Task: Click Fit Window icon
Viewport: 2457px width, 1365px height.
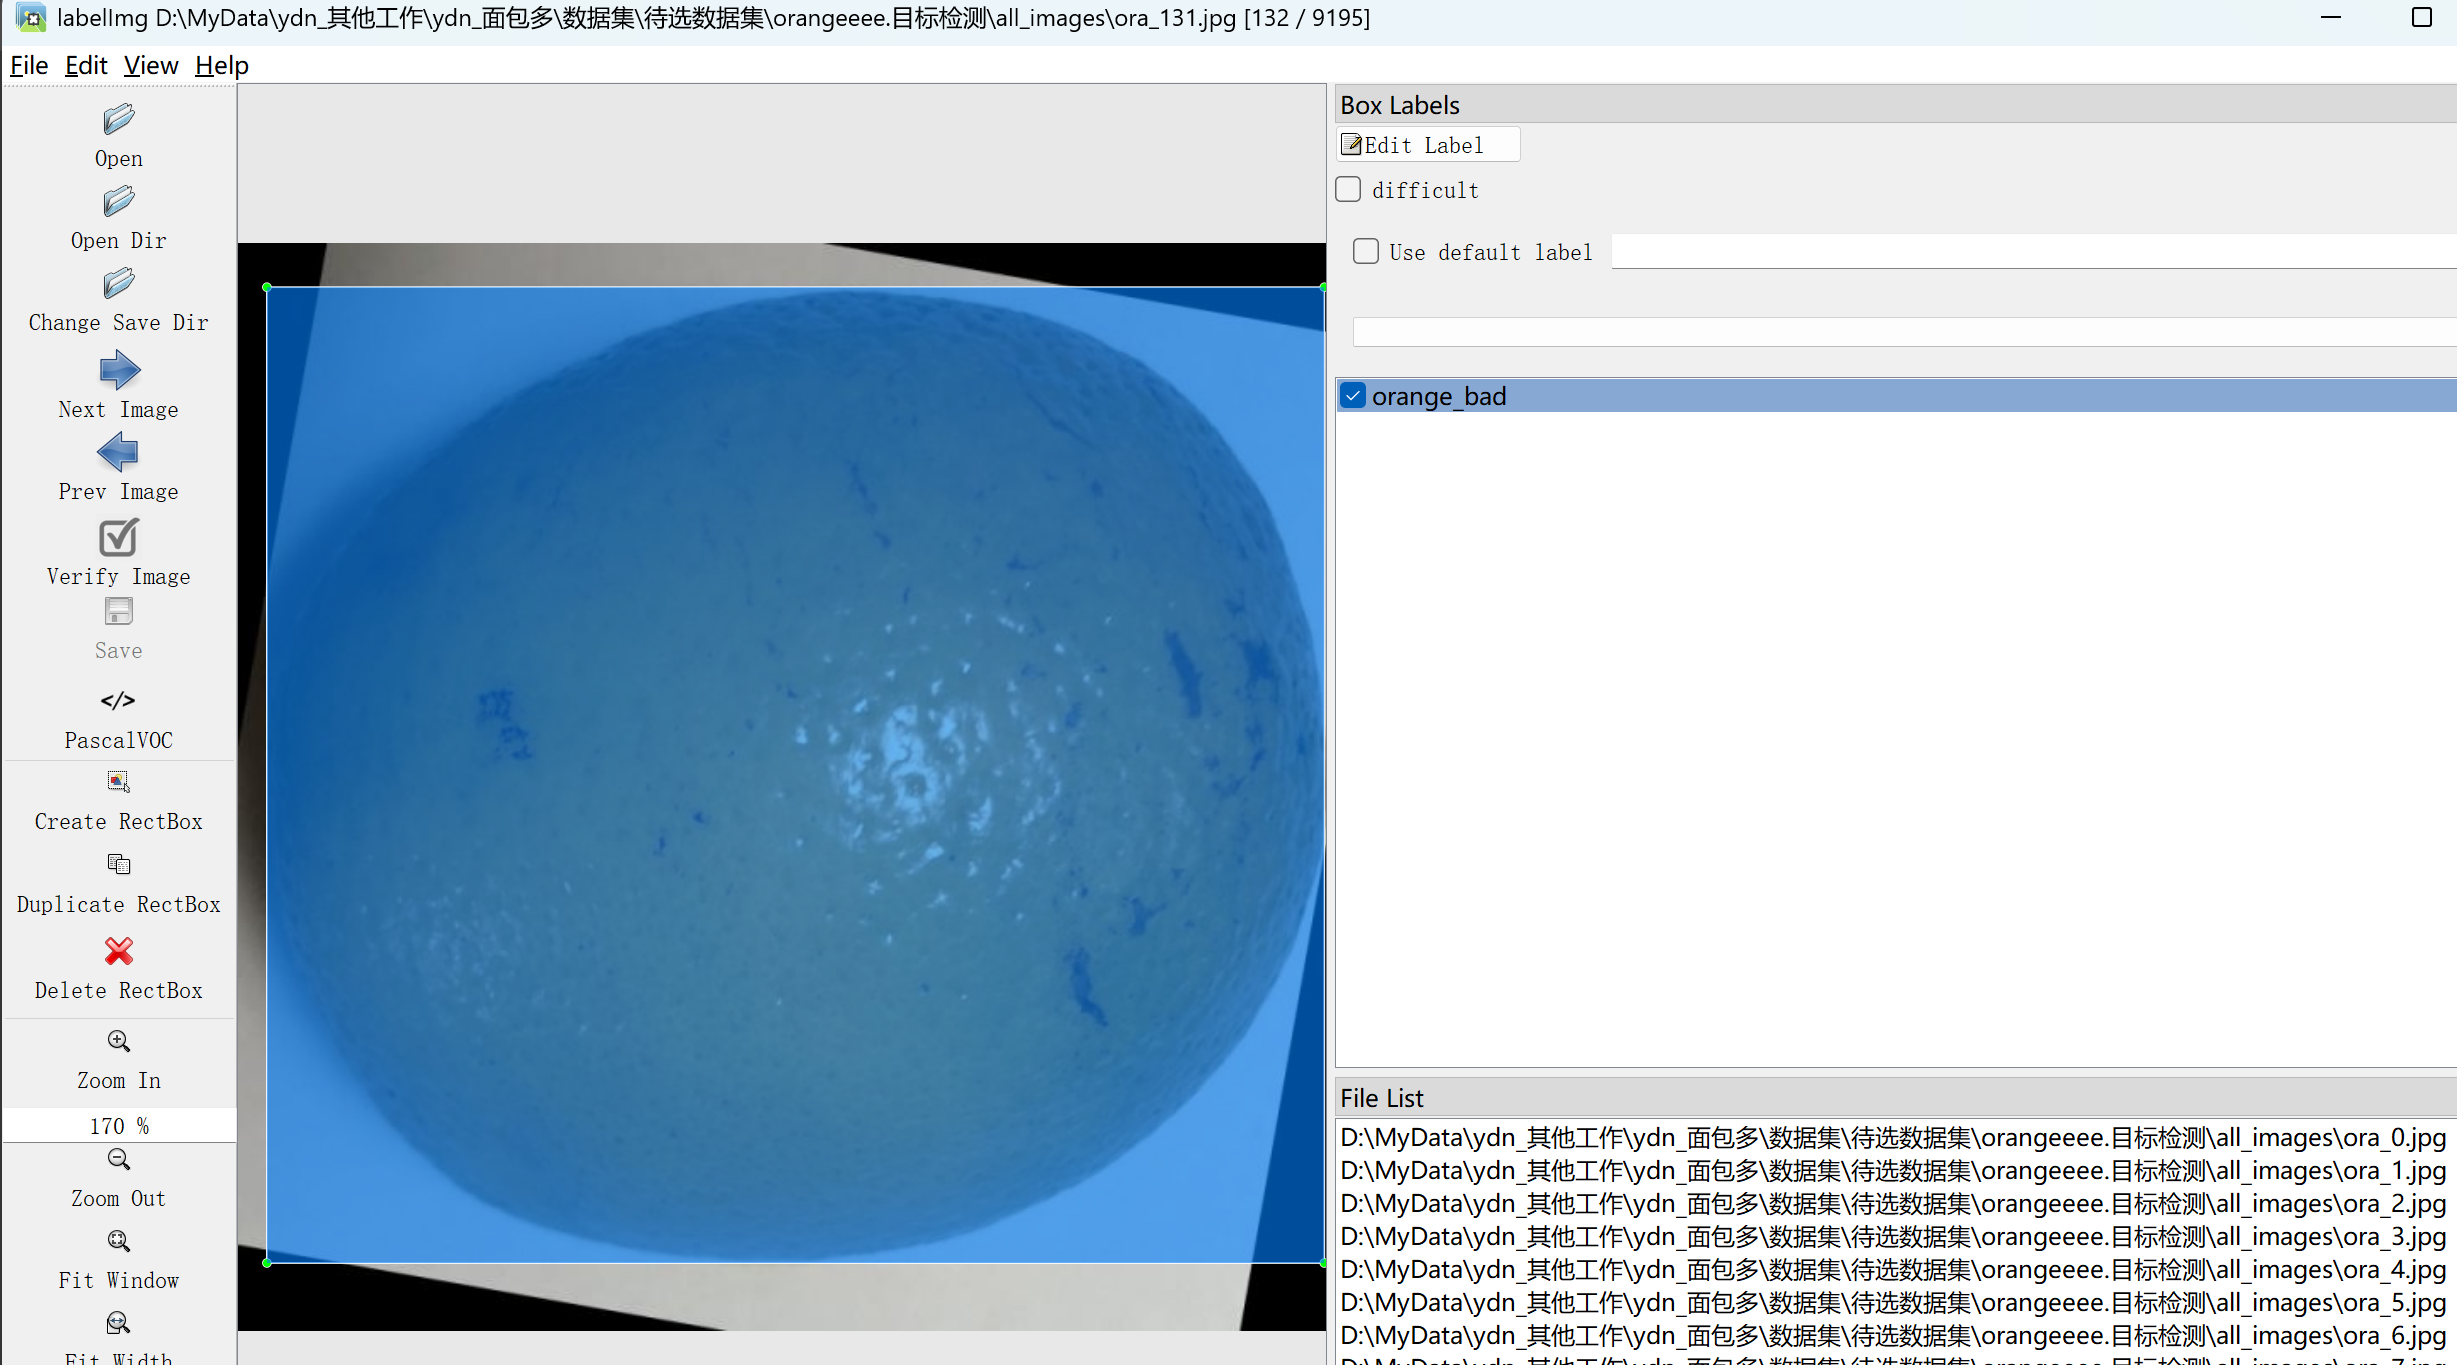Action: [118, 1241]
